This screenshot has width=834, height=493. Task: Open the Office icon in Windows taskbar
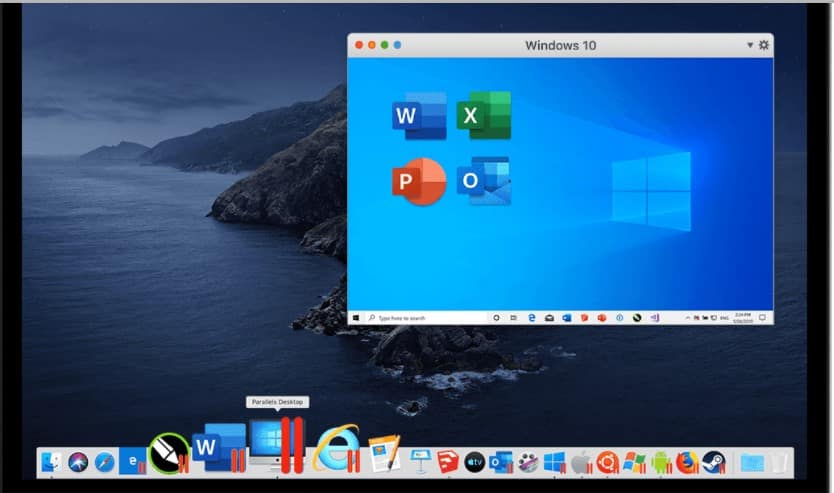(x=585, y=318)
